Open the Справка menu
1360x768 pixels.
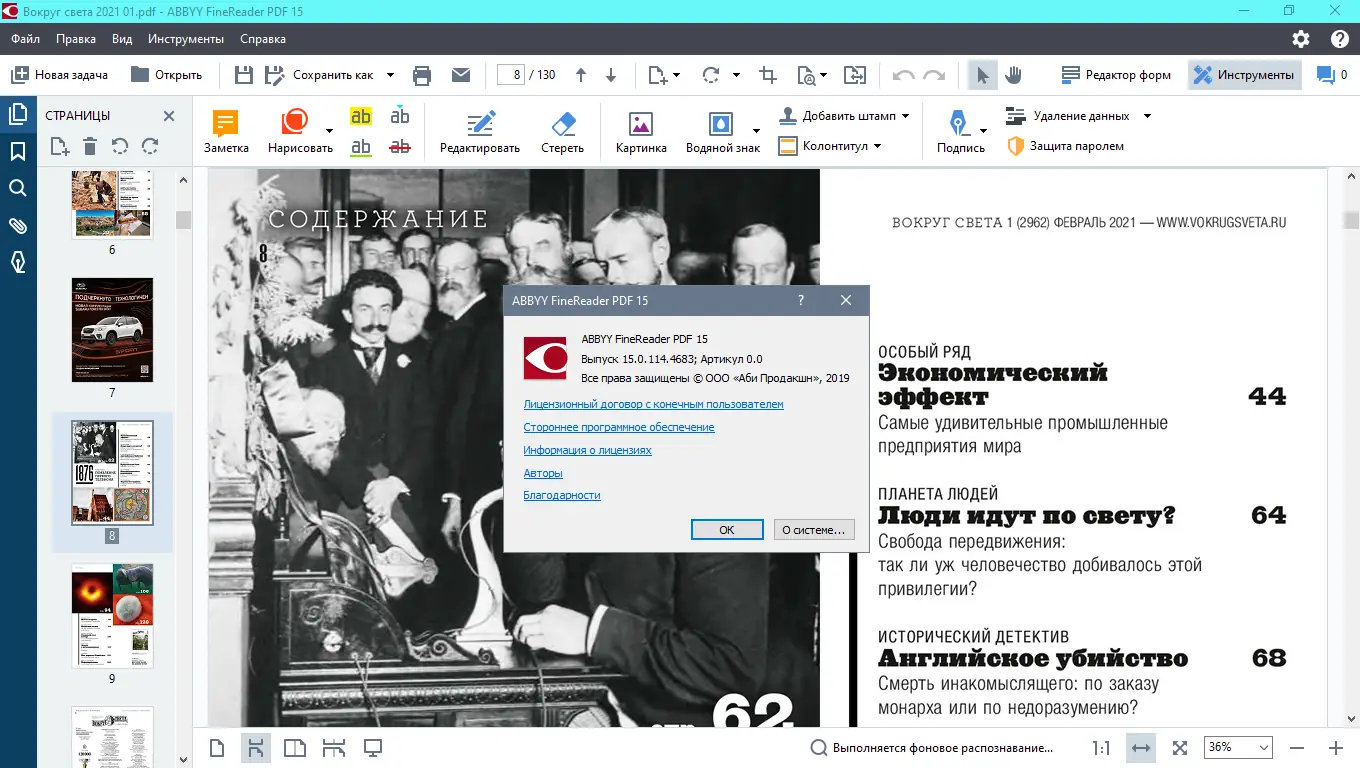[x=263, y=39]
